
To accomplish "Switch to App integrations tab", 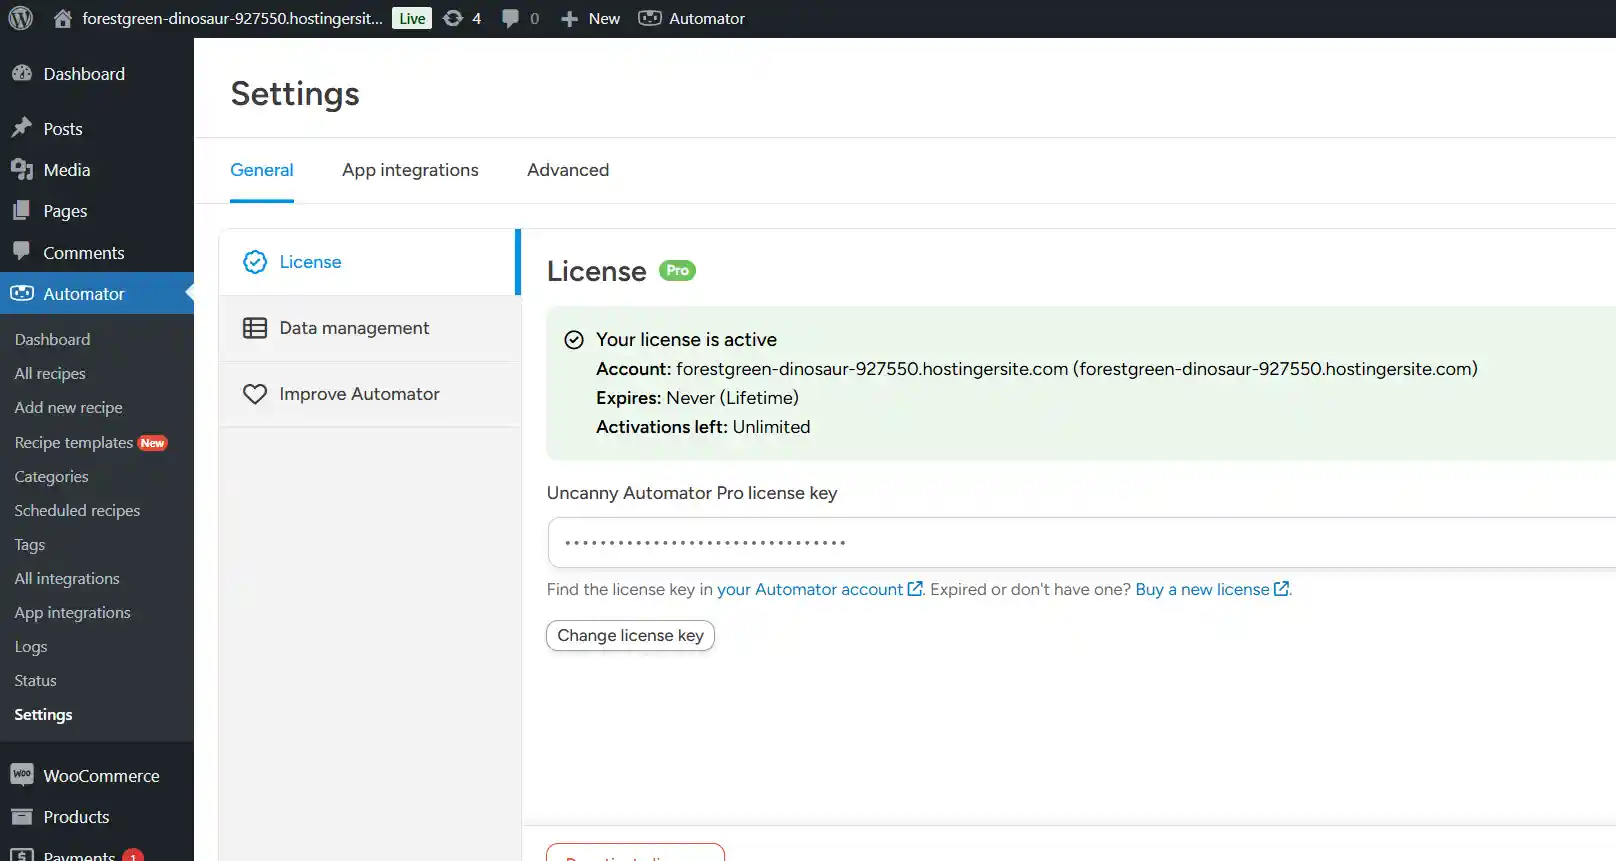I will click(x=410, y=170).
